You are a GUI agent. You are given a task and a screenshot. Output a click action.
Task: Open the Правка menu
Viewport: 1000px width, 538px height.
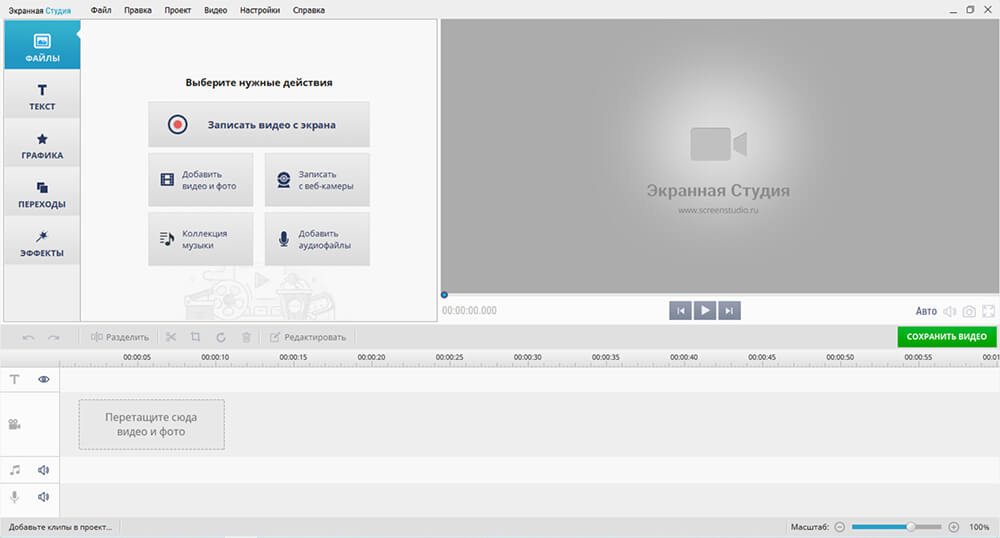pos(138,10)
